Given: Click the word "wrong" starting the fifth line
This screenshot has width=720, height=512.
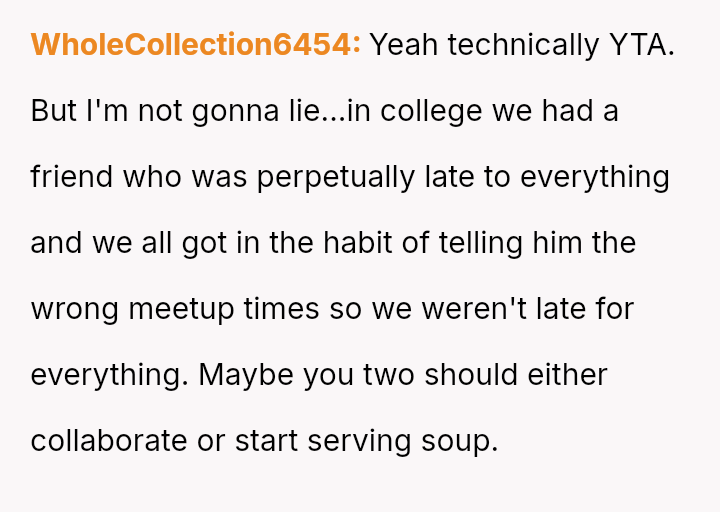Looking at the screenshot, I should coord(75,309).
